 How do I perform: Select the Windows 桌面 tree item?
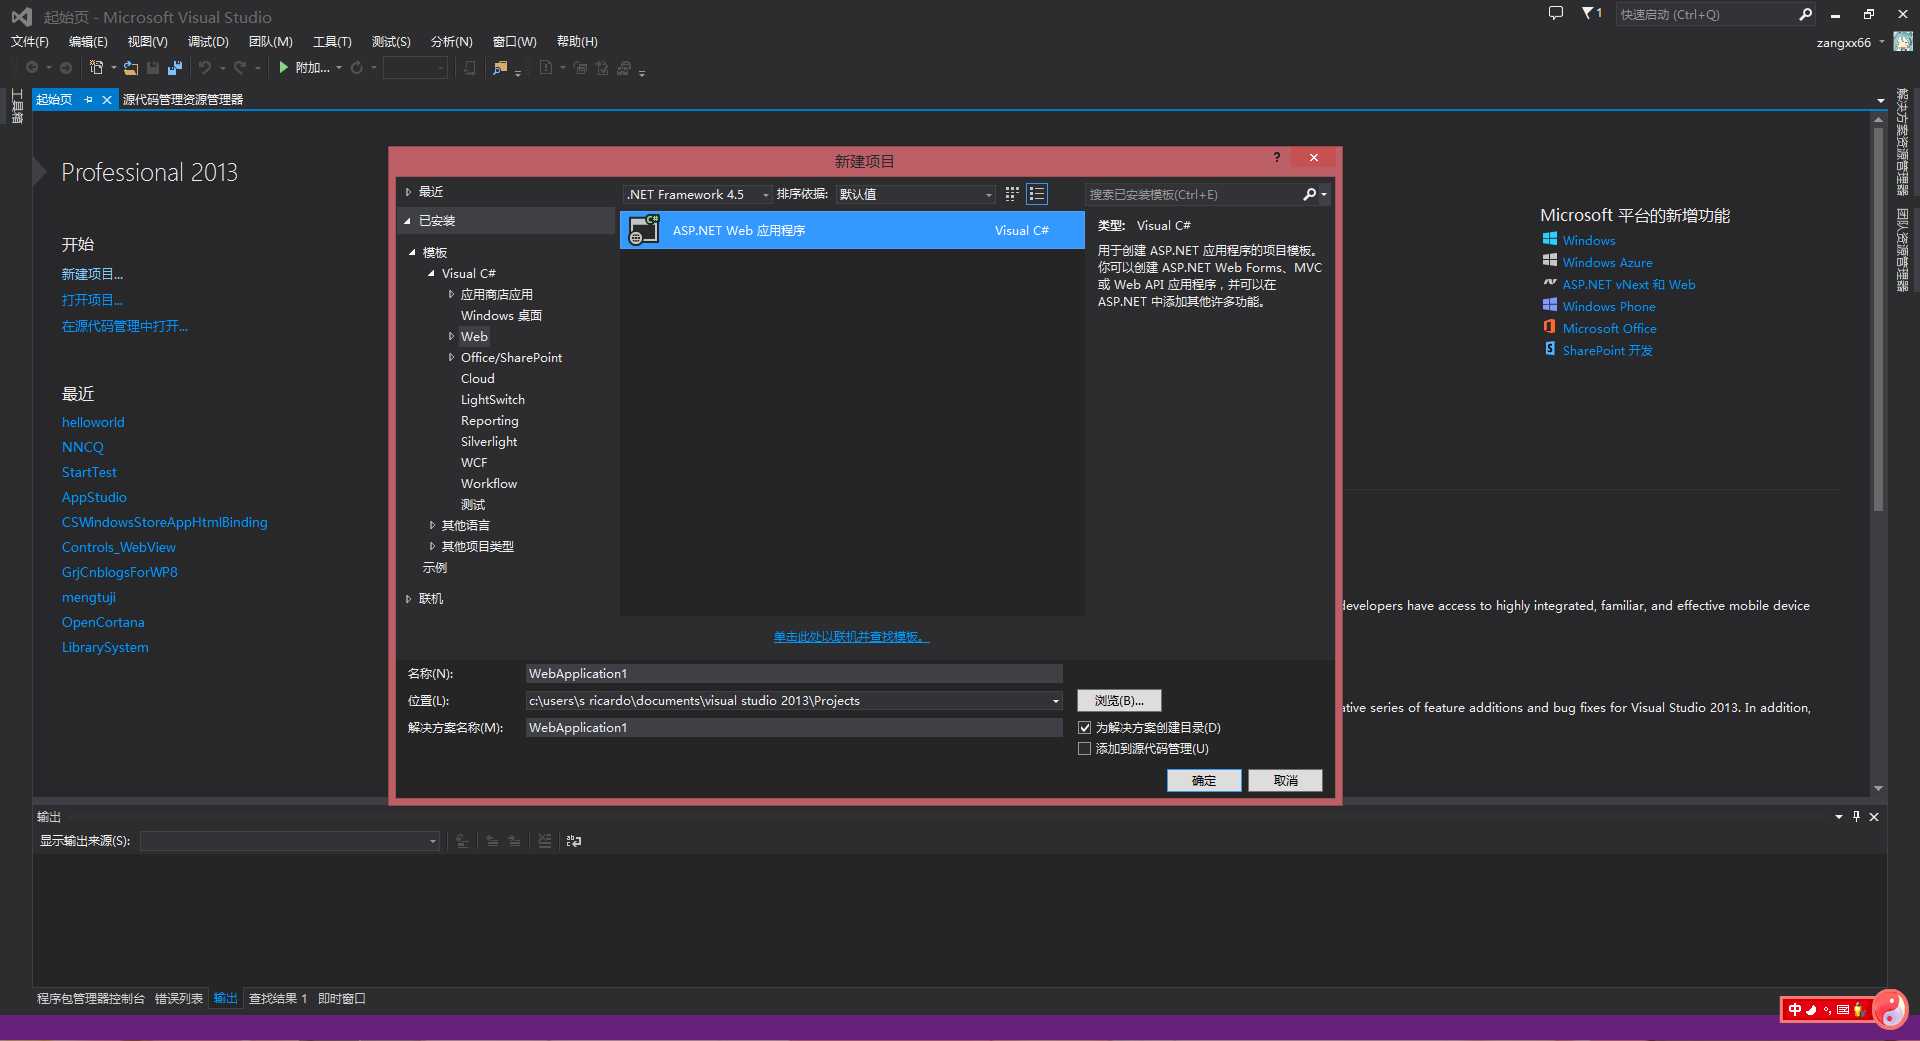(501, 315)
